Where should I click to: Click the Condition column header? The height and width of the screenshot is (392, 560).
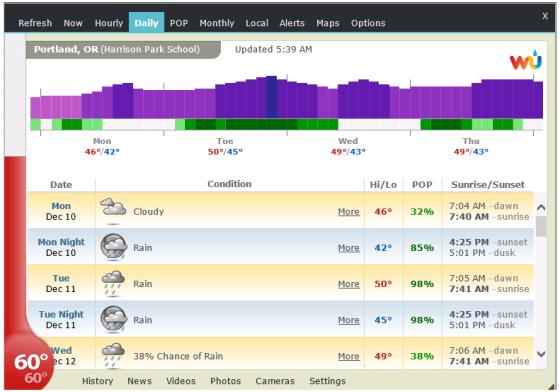click(x=229, y=184)
